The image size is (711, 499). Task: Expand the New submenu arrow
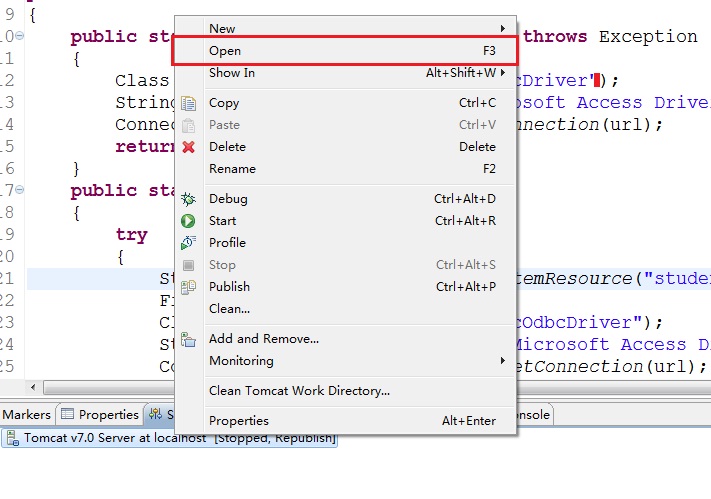coord(502,29)
